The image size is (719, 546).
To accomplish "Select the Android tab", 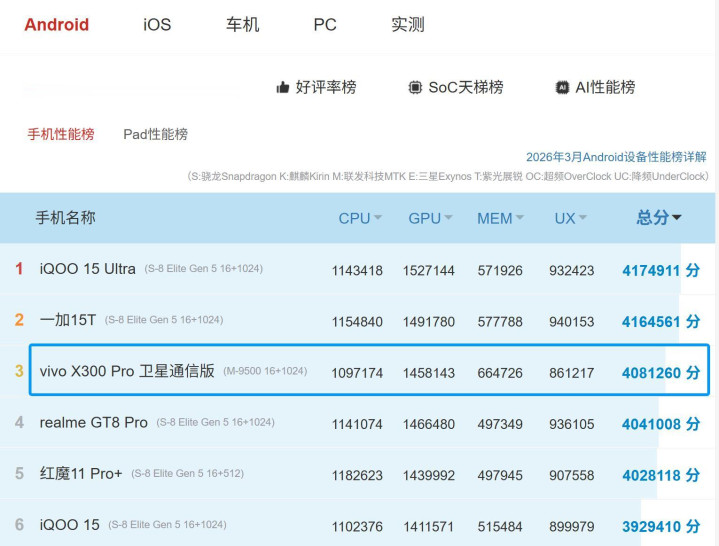I will coord(56,25).
